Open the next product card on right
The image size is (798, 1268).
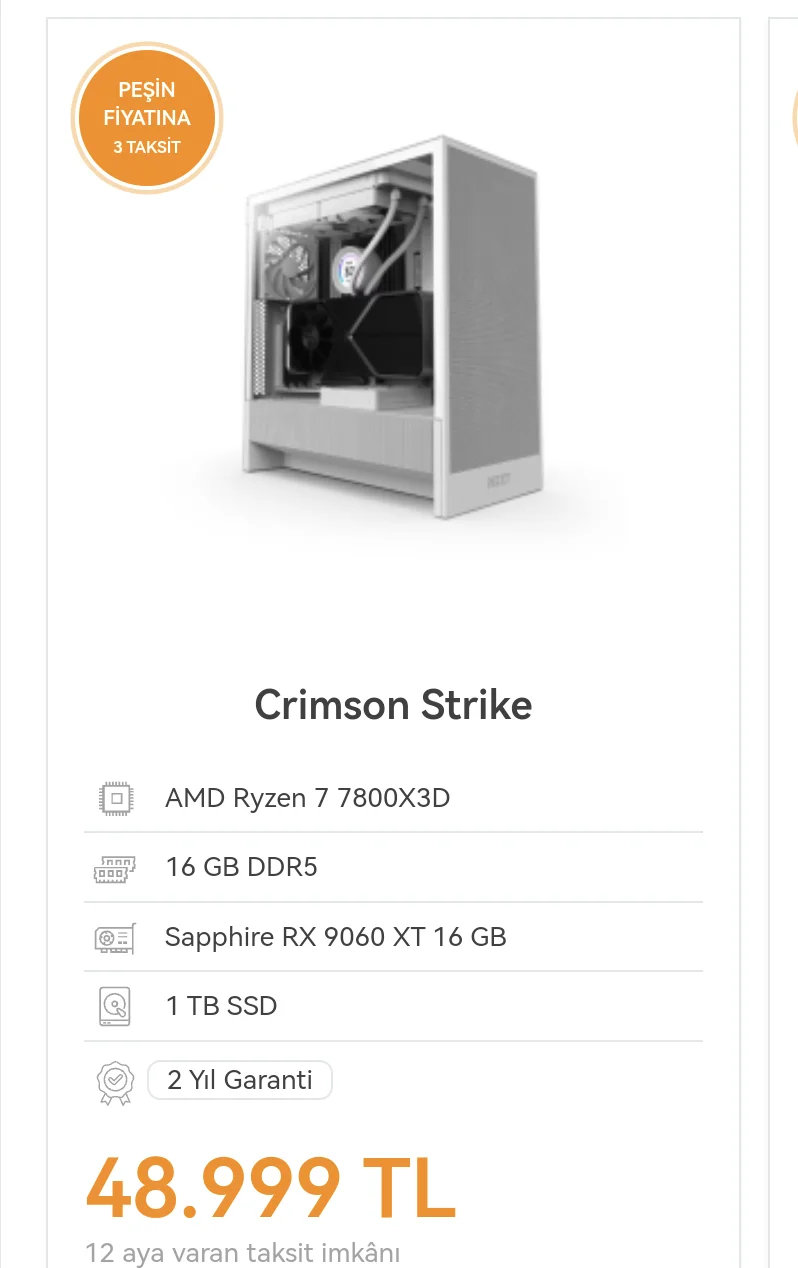click(783, 640)
